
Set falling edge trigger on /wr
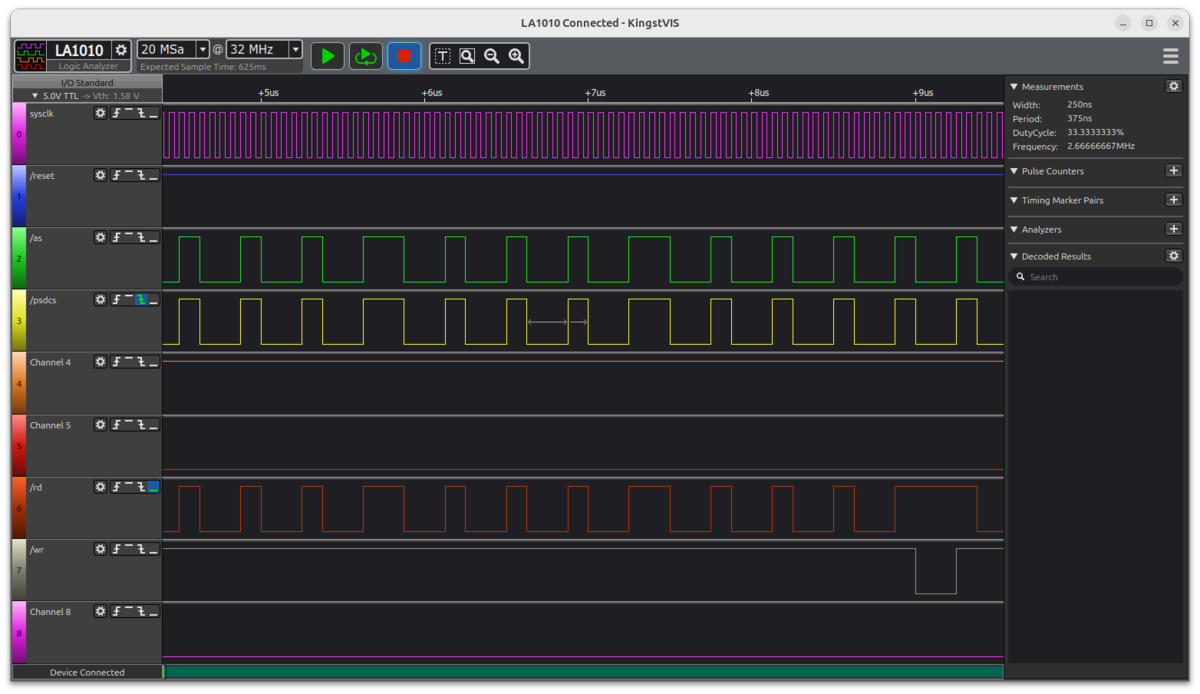[x=141, y=548]
